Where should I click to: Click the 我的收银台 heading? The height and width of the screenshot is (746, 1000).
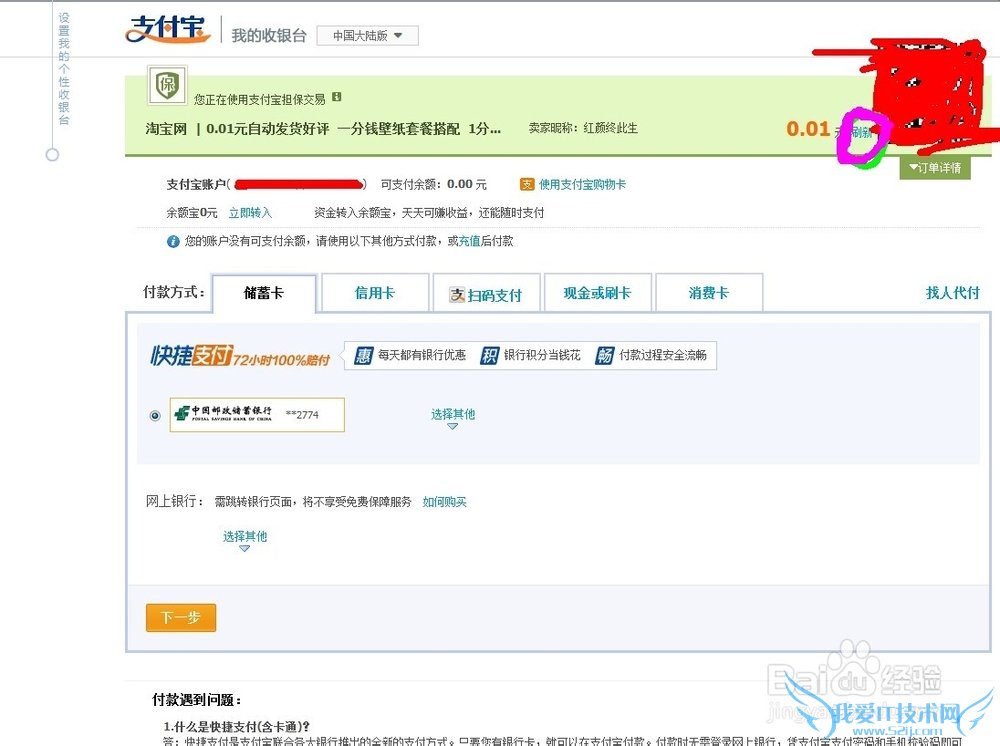coord(269,36)
